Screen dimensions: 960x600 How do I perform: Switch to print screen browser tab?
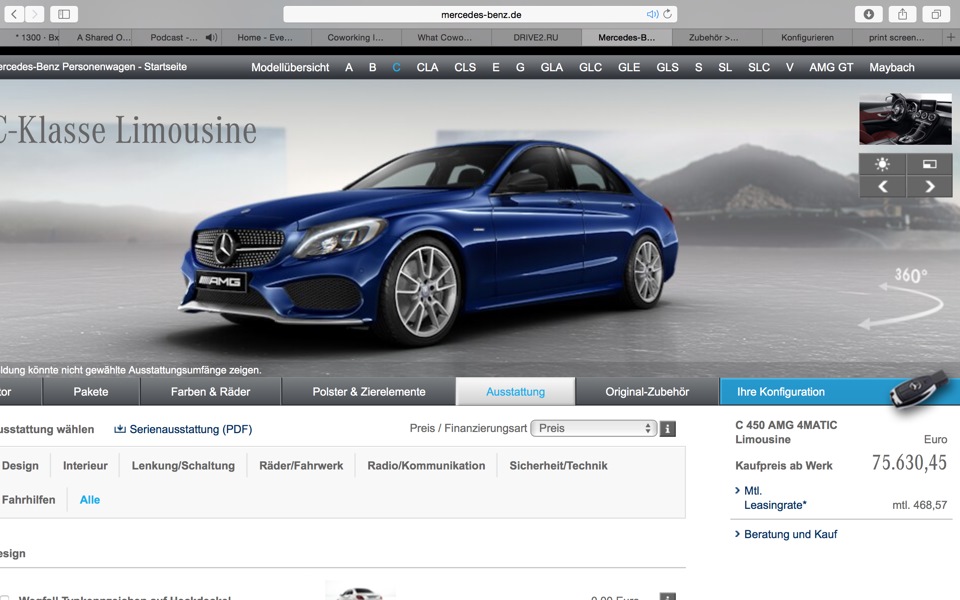(x=896, y=37)
